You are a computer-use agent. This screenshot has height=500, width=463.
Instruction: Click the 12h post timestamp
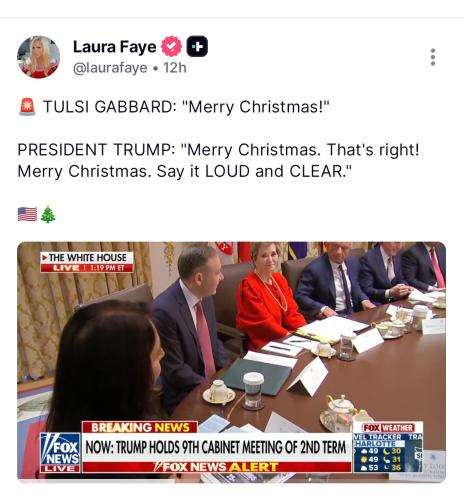pyautogui.click(x=175, y=68)
